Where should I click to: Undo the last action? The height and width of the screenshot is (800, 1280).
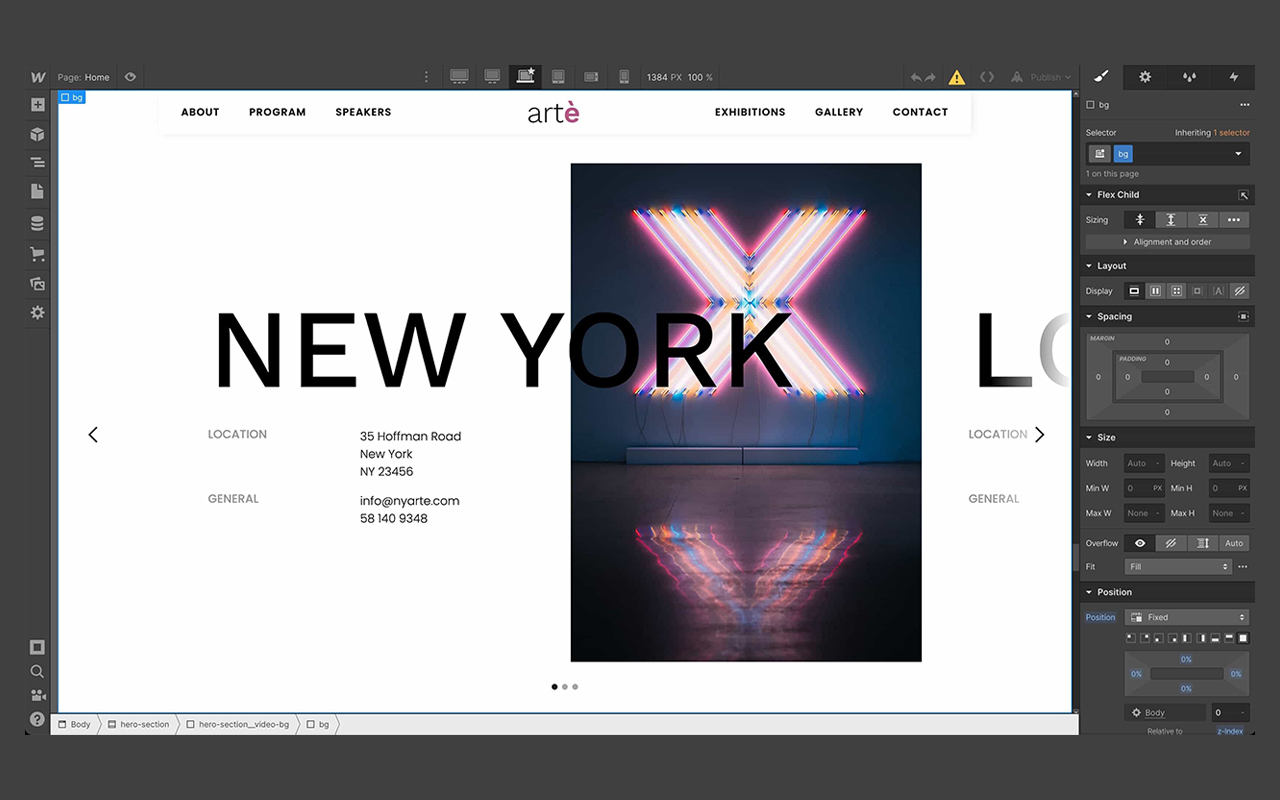point(916,76)
